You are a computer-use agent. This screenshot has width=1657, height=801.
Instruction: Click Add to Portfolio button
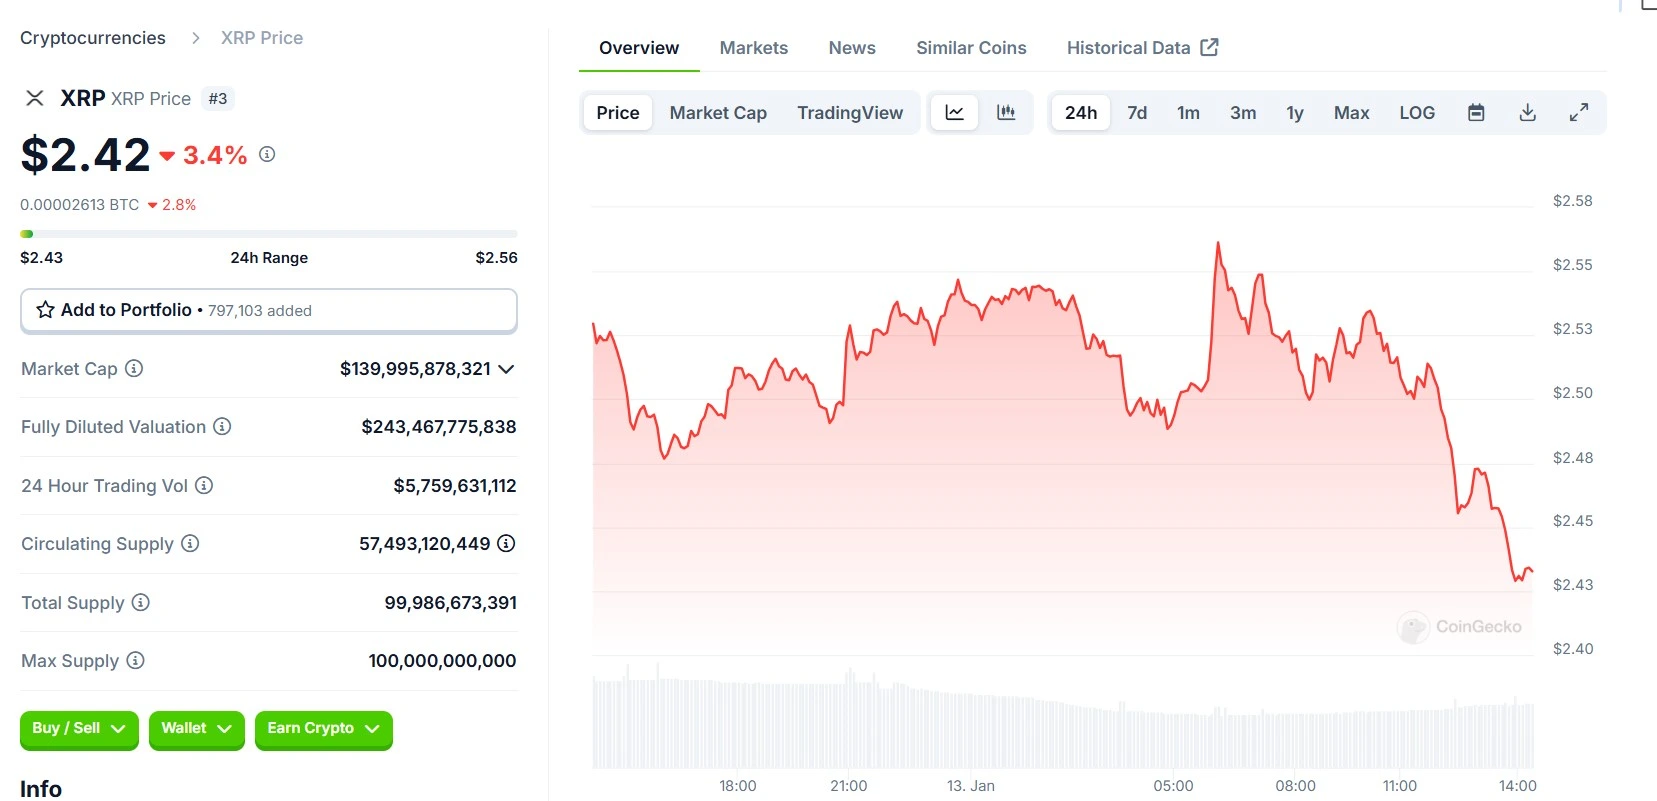click(269, 310)
